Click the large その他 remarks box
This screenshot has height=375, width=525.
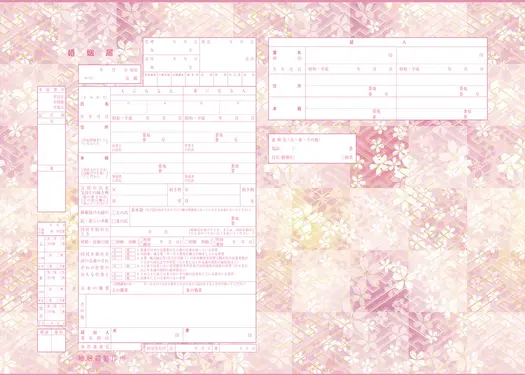171,311
